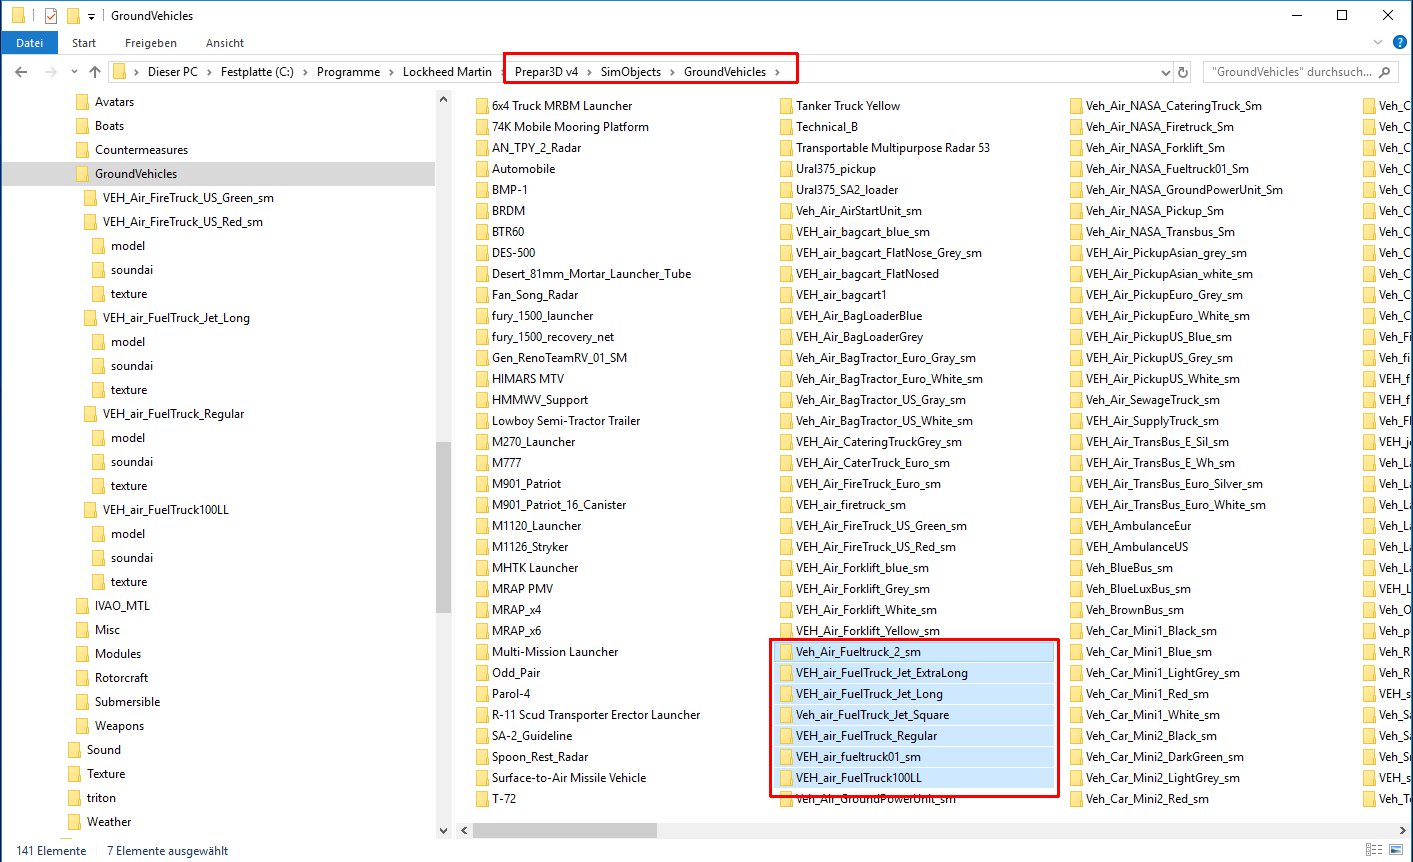1413x862 pixels.
Task: Click folder icon of Tanker Truck Yellow
Action: (786, 106)
